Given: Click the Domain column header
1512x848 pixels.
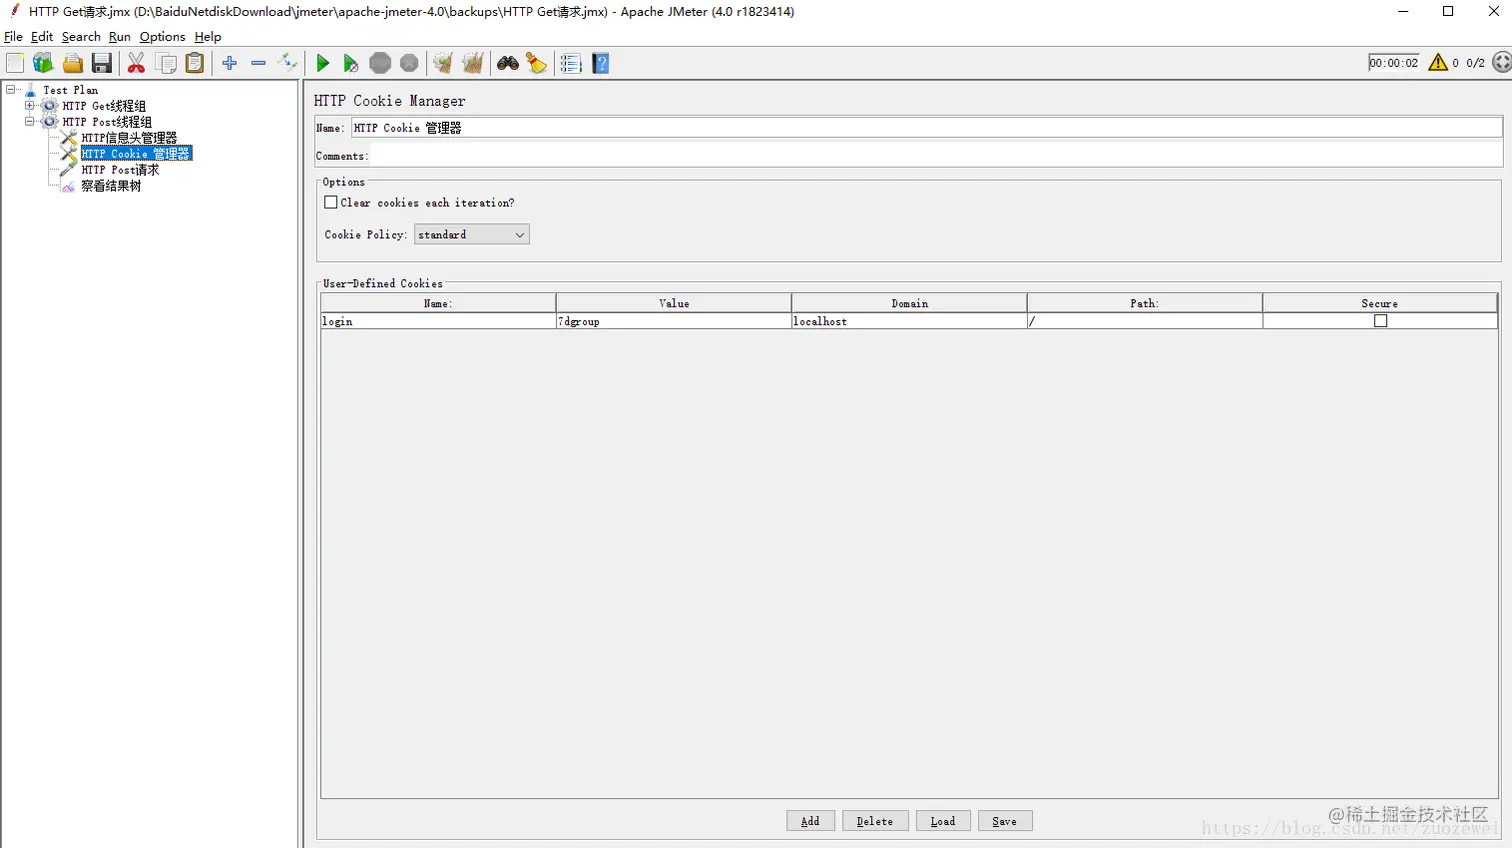Looking at the screenshot, I should click(x=909, y=303).
